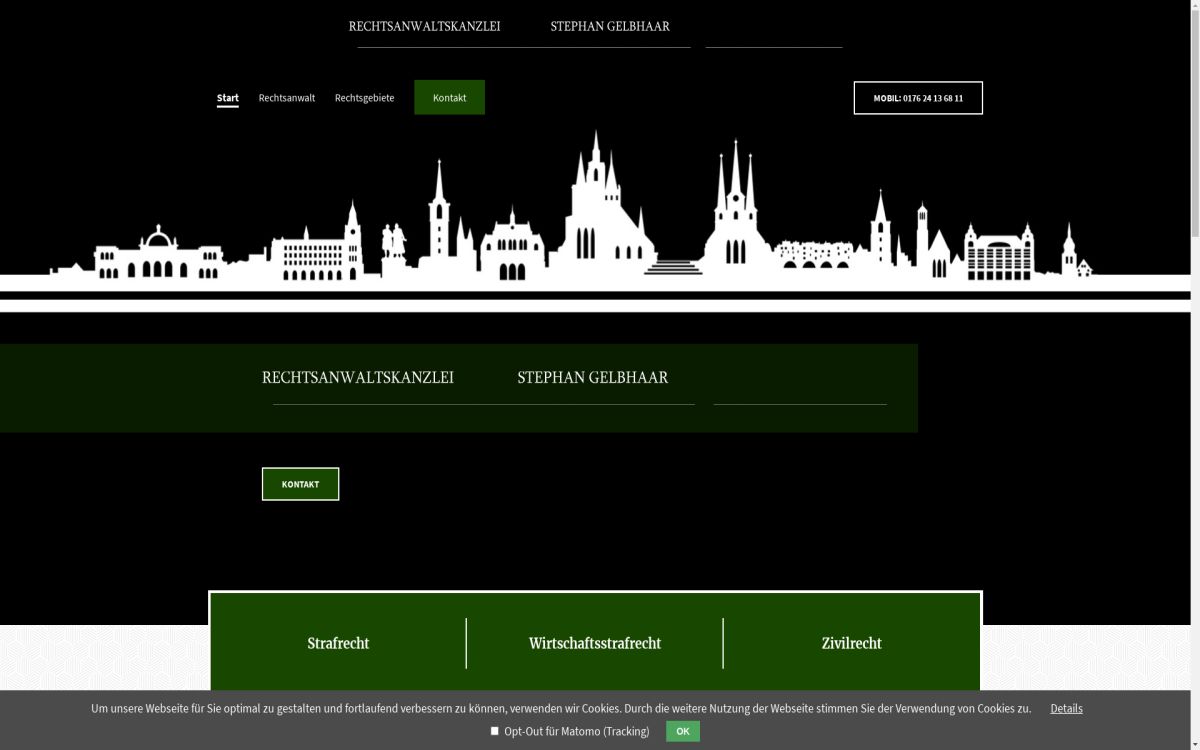Click the green Kontakt navigation button
Screen dimensions: 1200x750
[449, 98]
